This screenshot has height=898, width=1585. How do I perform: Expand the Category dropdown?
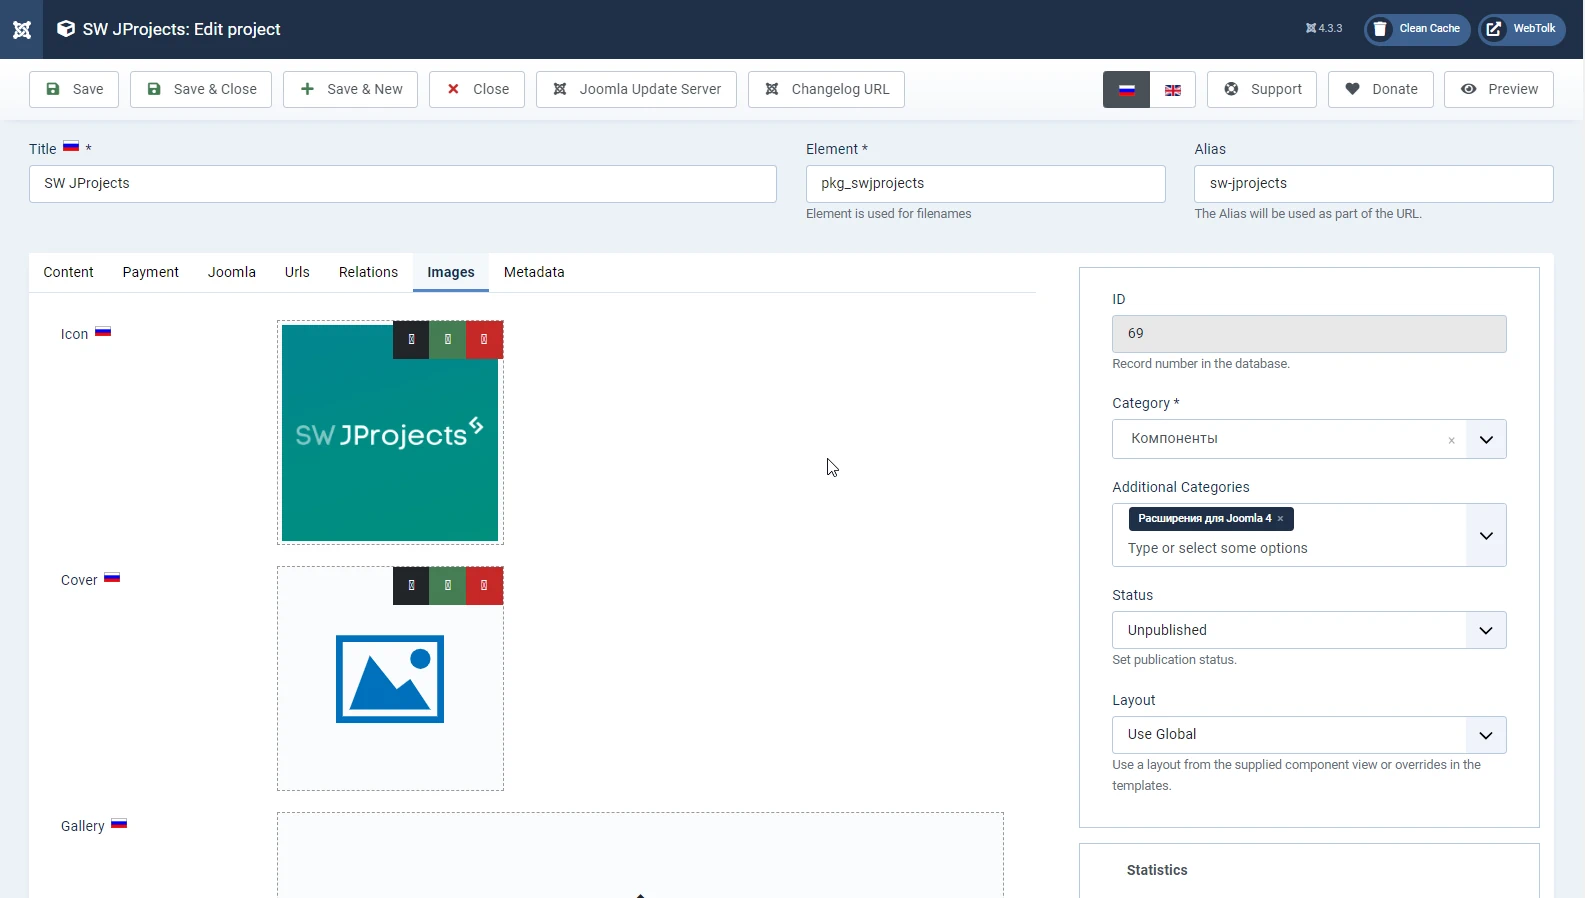[1485, 440]
